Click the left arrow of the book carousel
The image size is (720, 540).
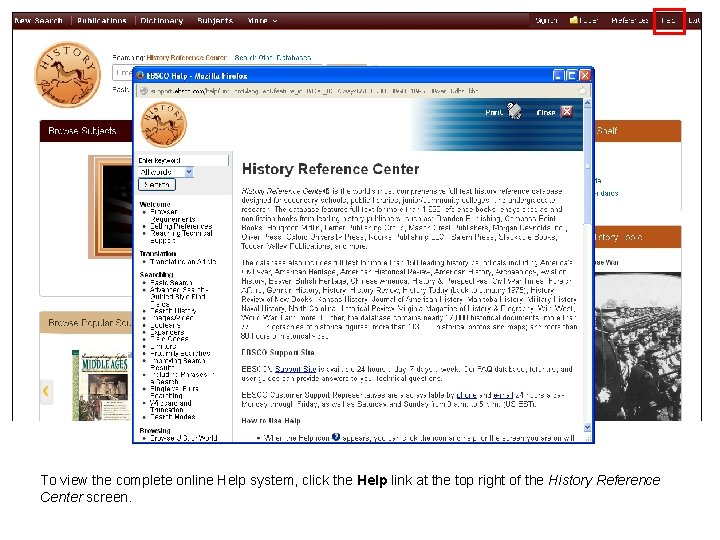(x=46, y=391)
